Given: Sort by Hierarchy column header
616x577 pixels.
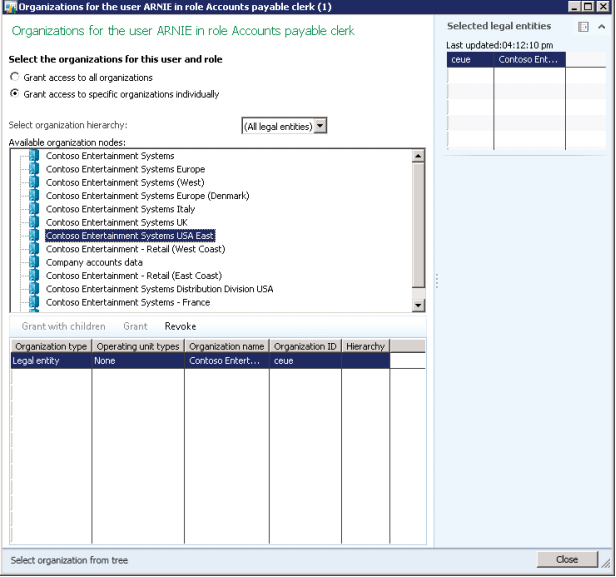Looking at the screenshot, I should [x=365, y=346].
